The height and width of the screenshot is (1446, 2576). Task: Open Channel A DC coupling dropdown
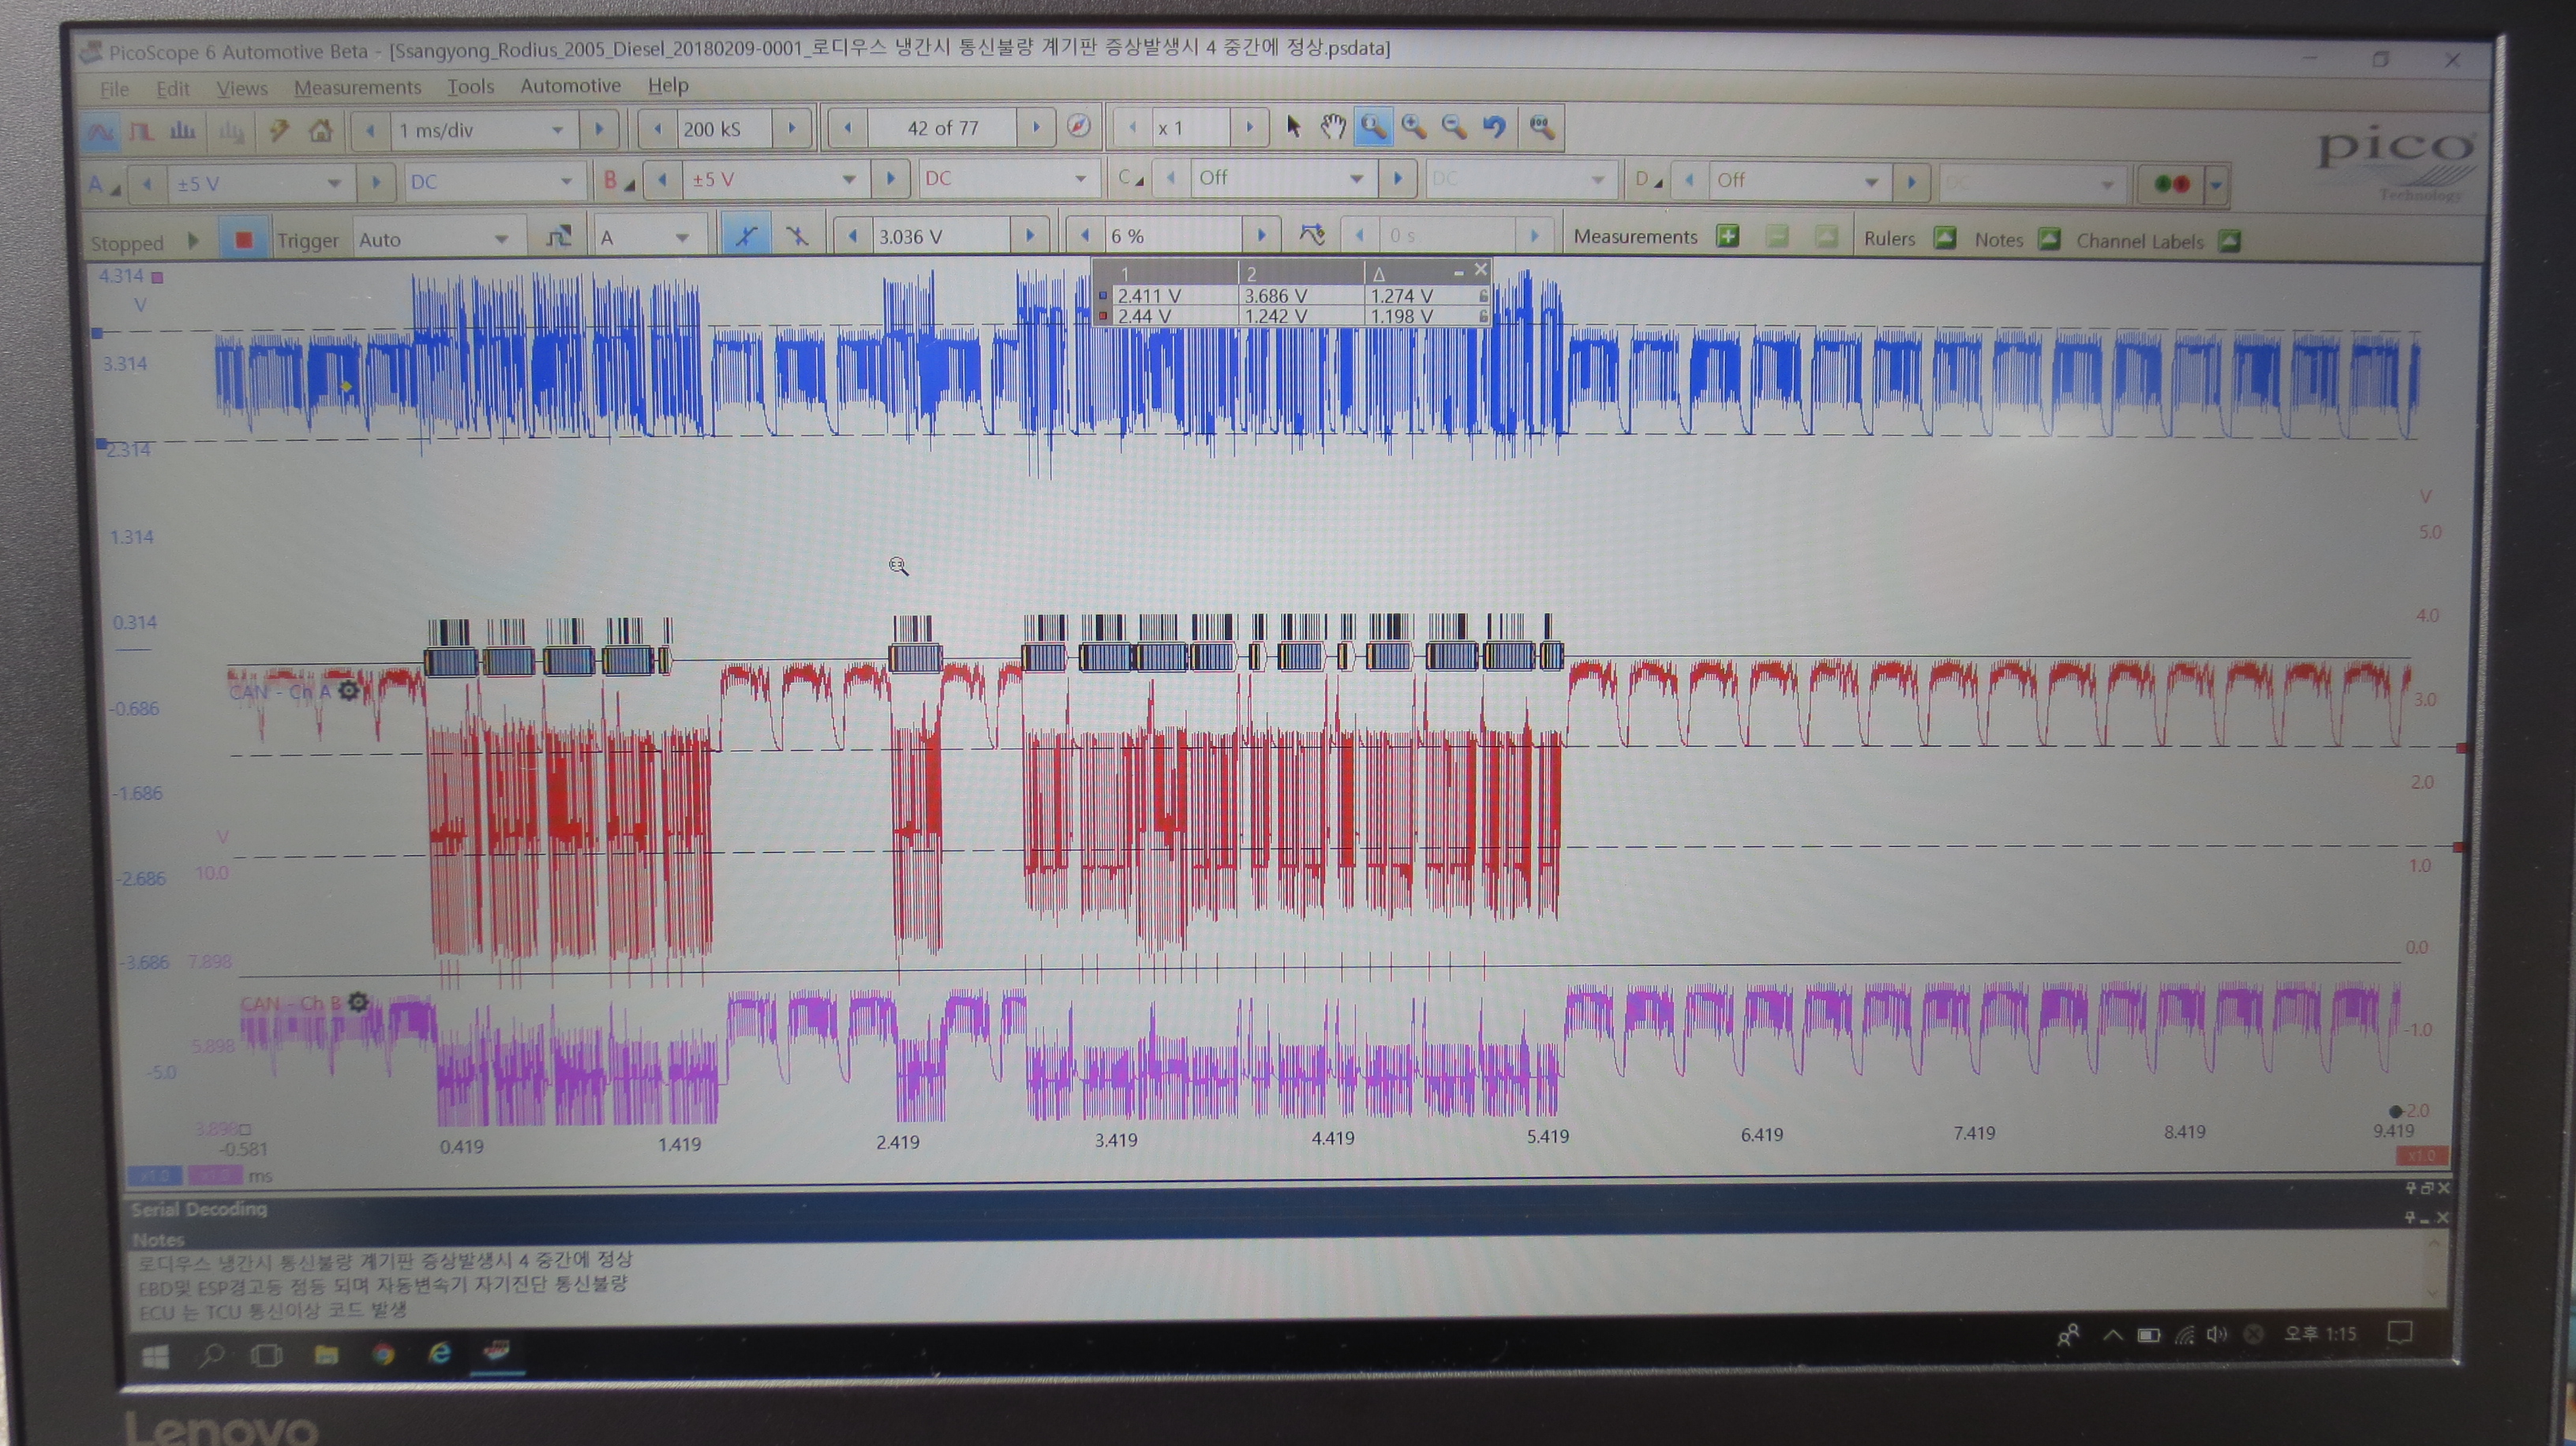(x=566, y=182)
